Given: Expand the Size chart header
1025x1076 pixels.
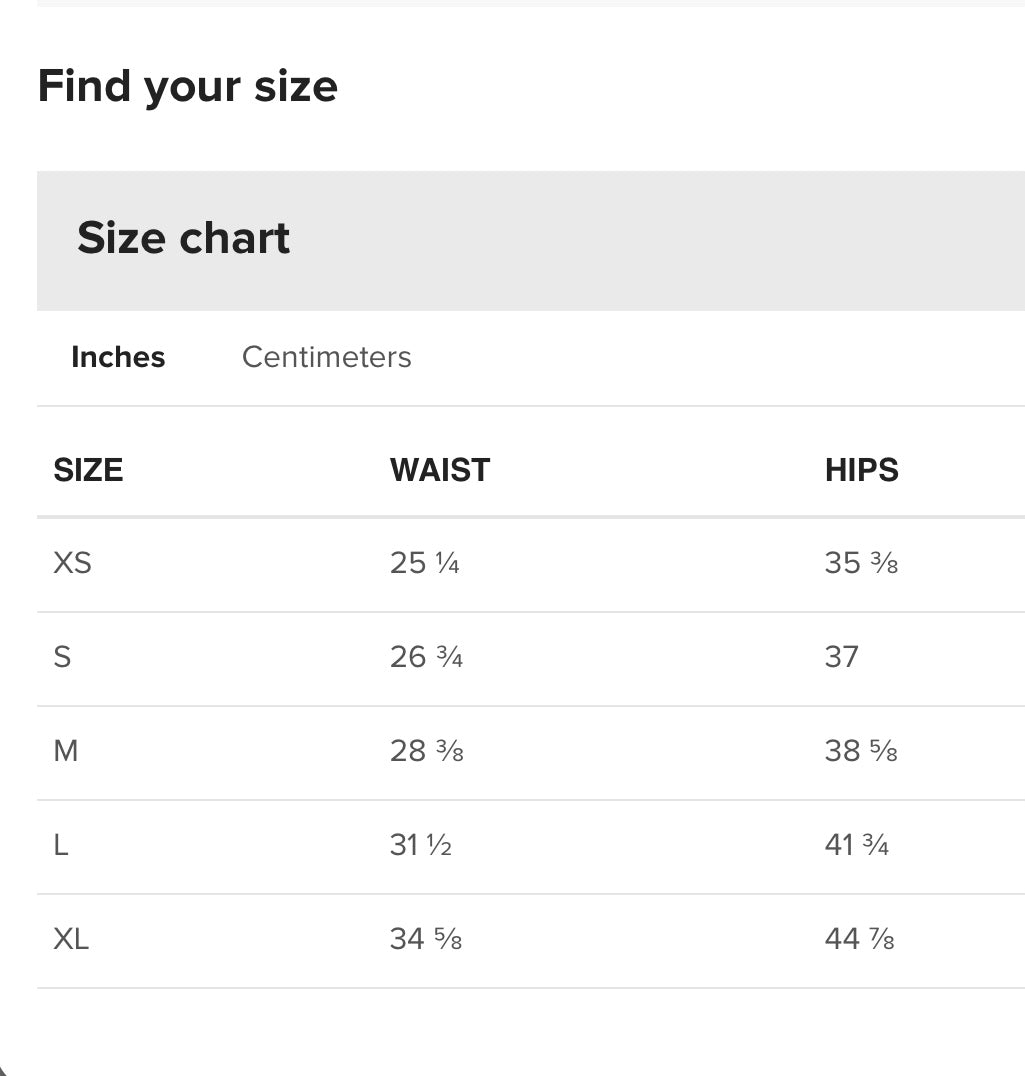Looking at the screenshot, I should pos(531,241).
